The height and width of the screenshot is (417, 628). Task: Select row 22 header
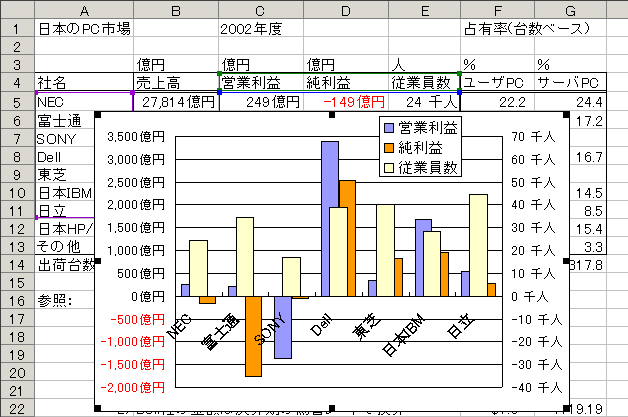pos(17,409)
